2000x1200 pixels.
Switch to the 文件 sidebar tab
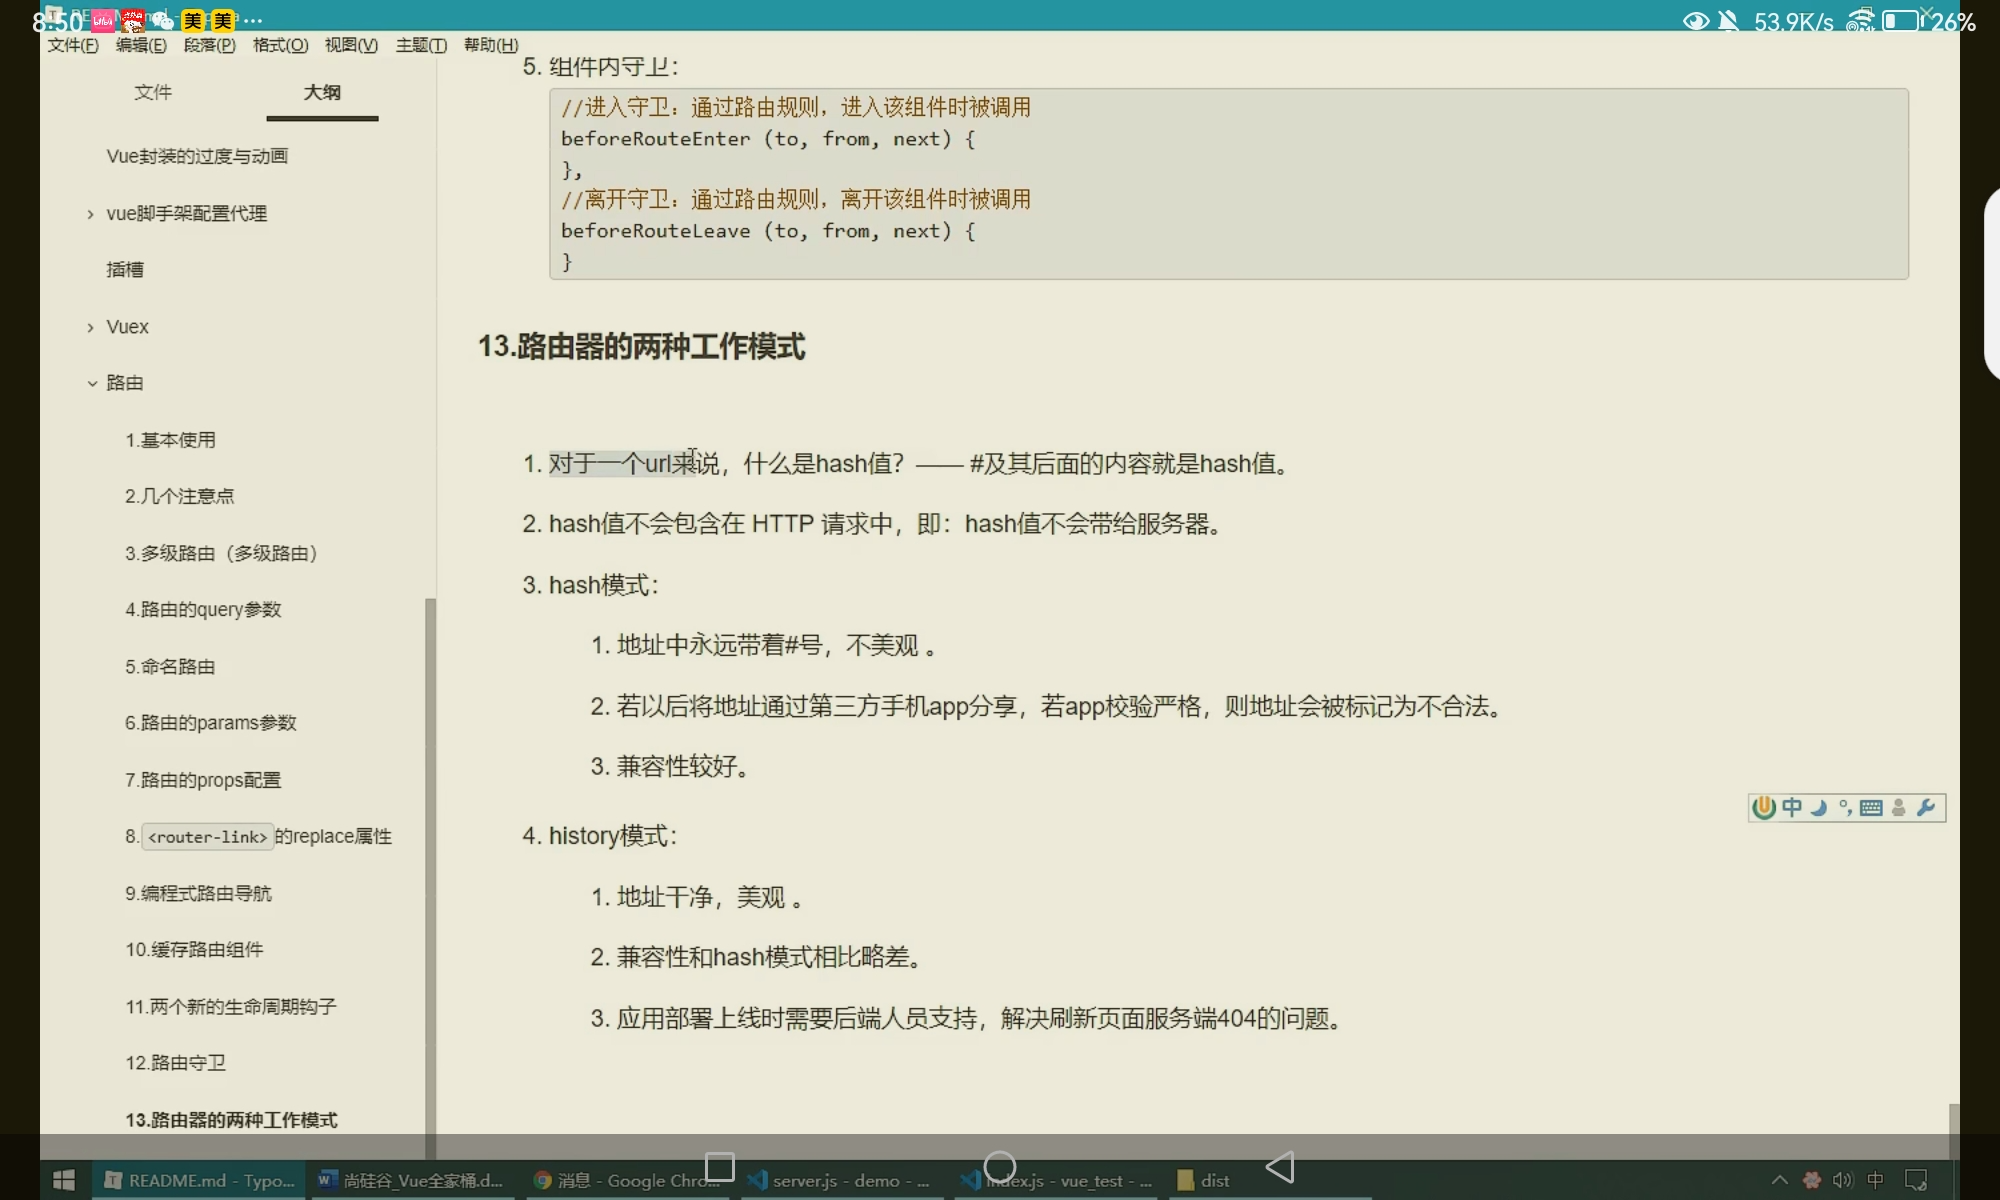tap(153, 92)
